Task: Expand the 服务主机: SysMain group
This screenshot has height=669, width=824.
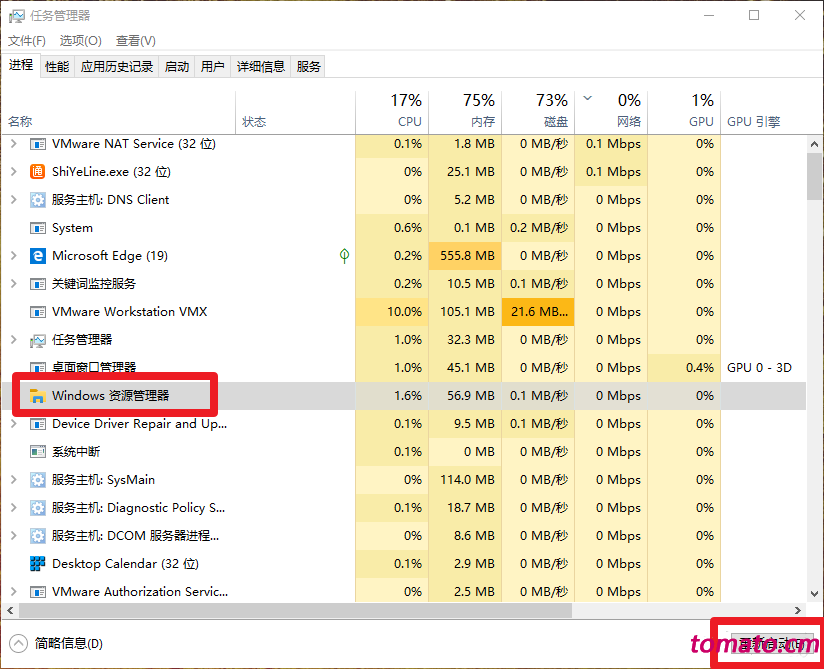Action: (x=14, y=479)
